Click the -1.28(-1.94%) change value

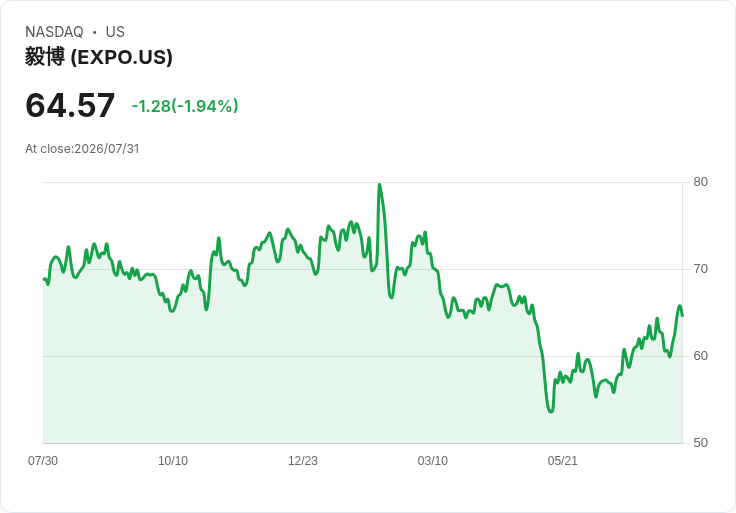[x=185, y=106]
